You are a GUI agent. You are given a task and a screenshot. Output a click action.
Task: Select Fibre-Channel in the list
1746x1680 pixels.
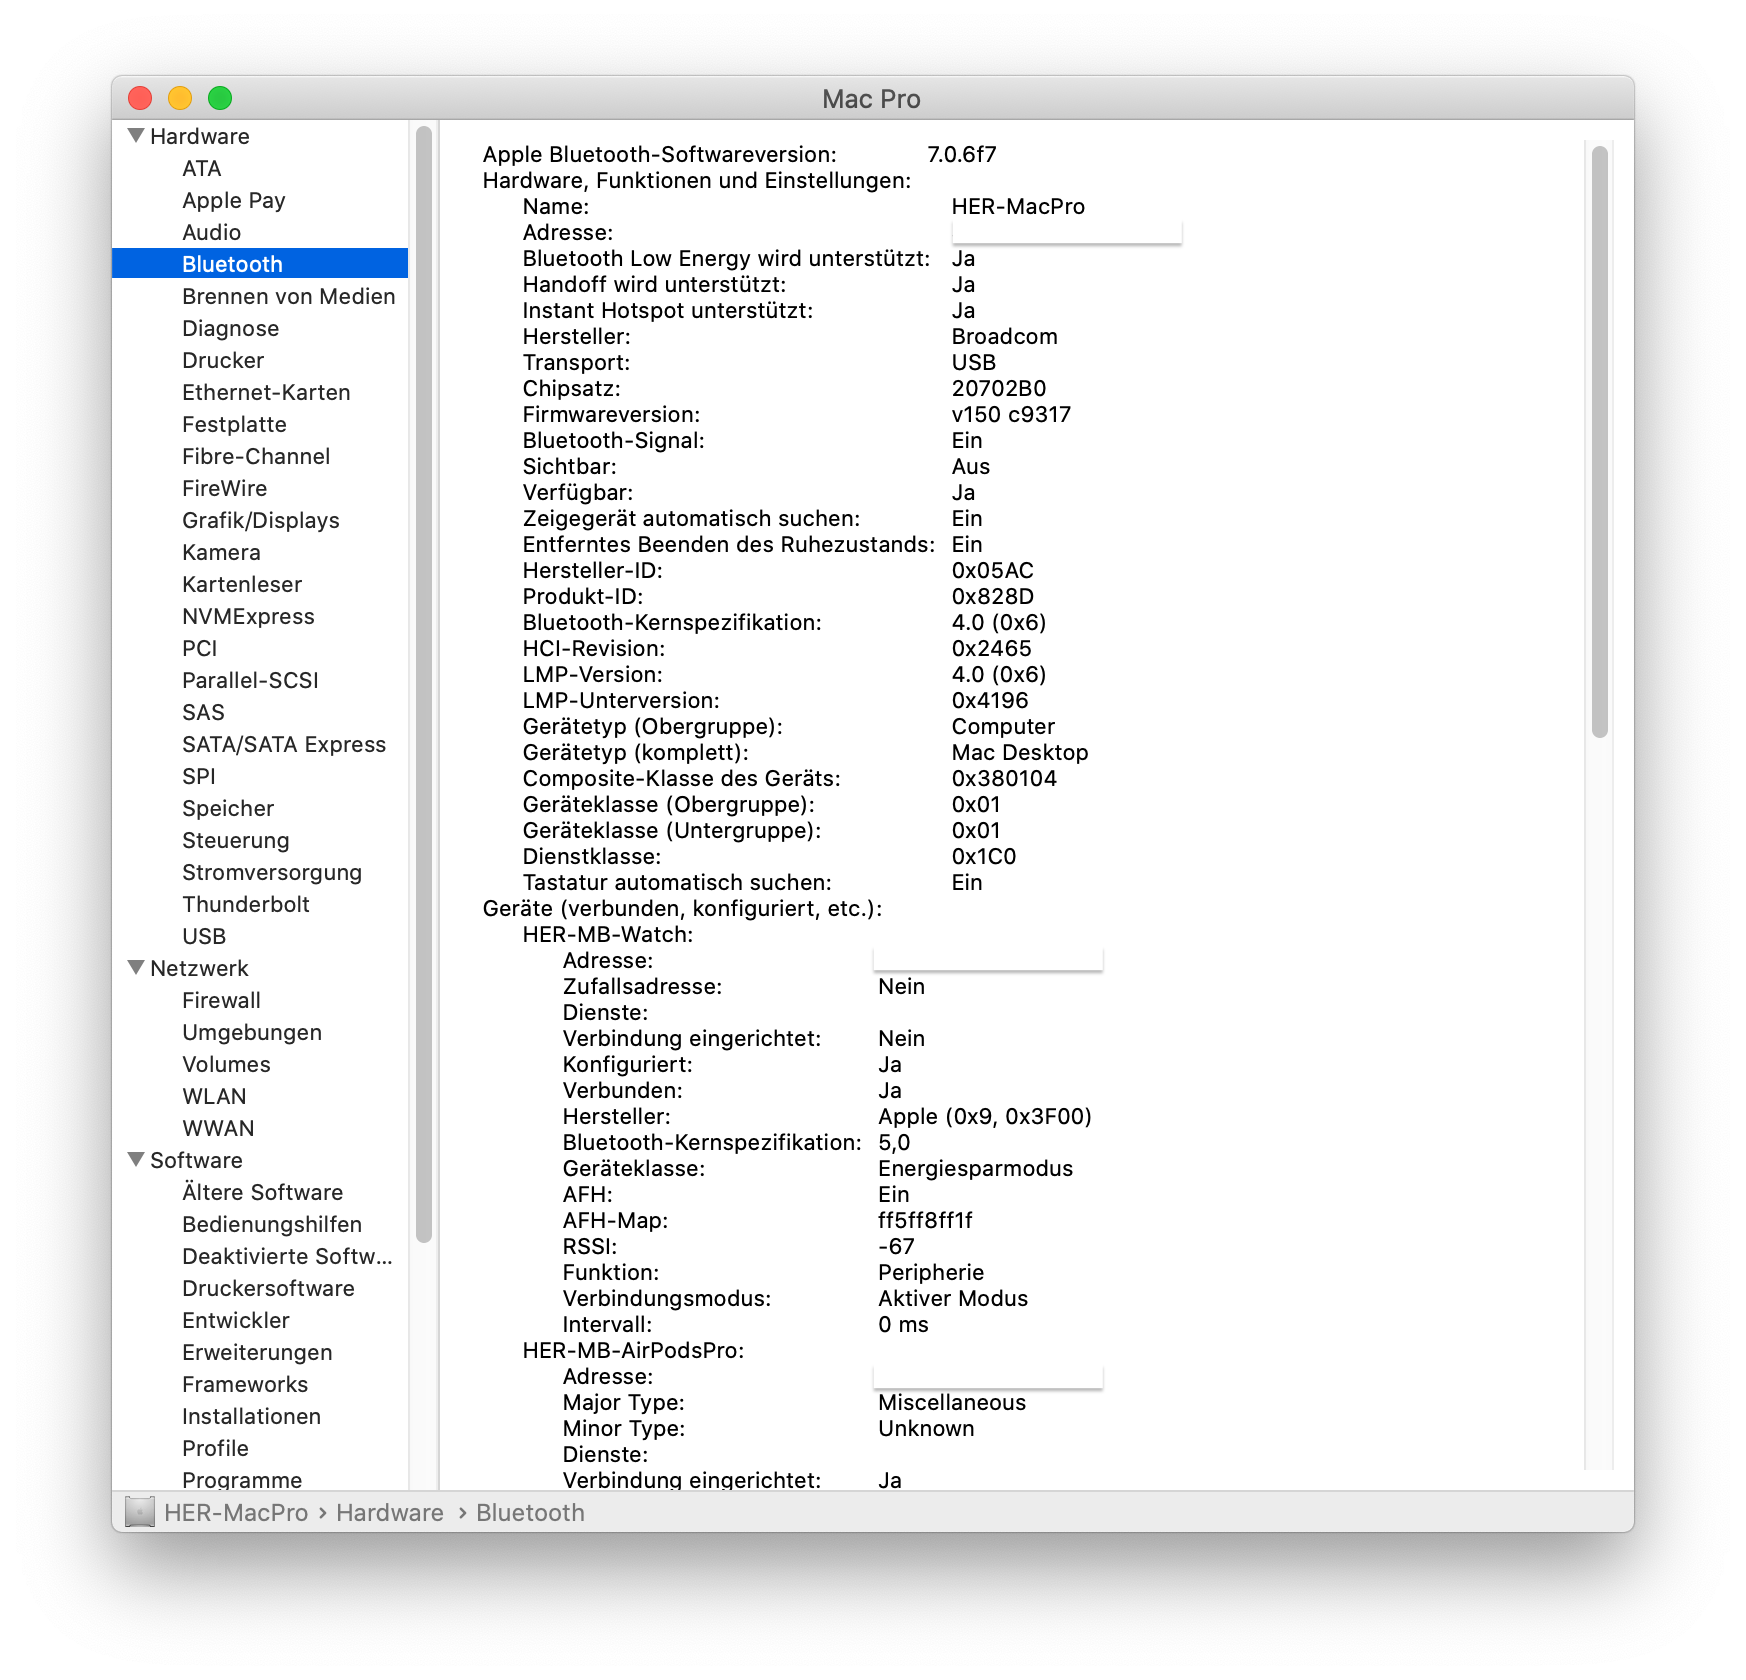tap(256, 456)
